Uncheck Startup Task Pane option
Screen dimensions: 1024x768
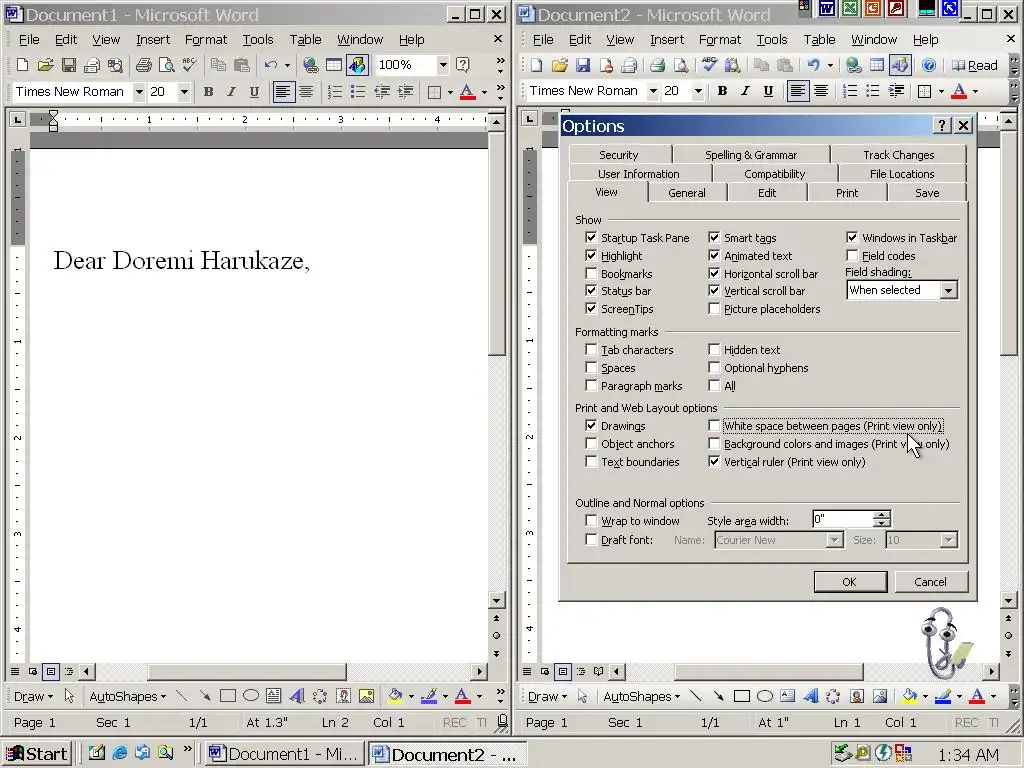[x=591, y=238]
